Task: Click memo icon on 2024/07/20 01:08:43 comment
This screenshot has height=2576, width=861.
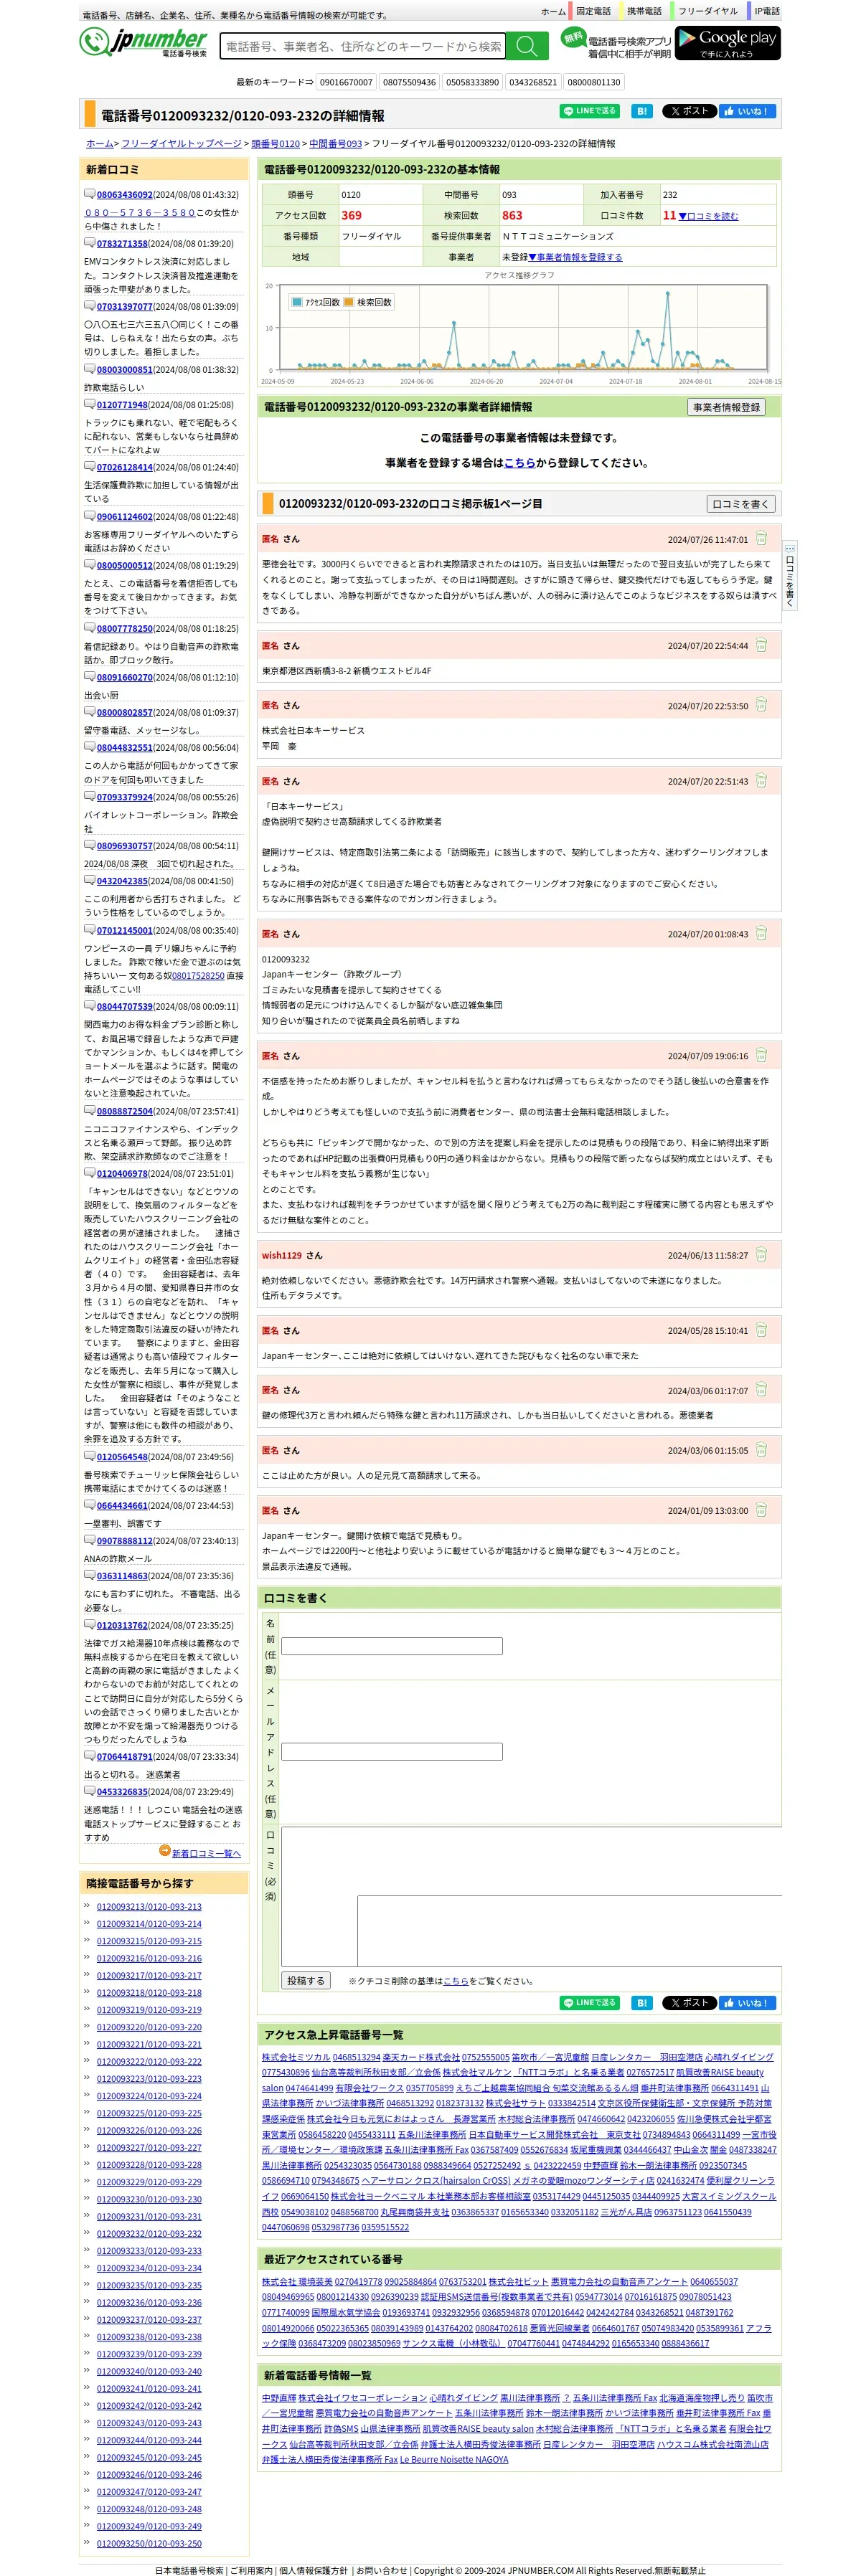Action: pyautogui.click(x=761, y=933)
